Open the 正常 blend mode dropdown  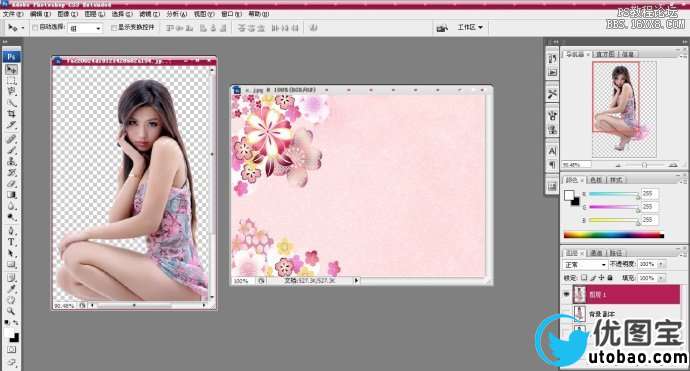(585, 264)
